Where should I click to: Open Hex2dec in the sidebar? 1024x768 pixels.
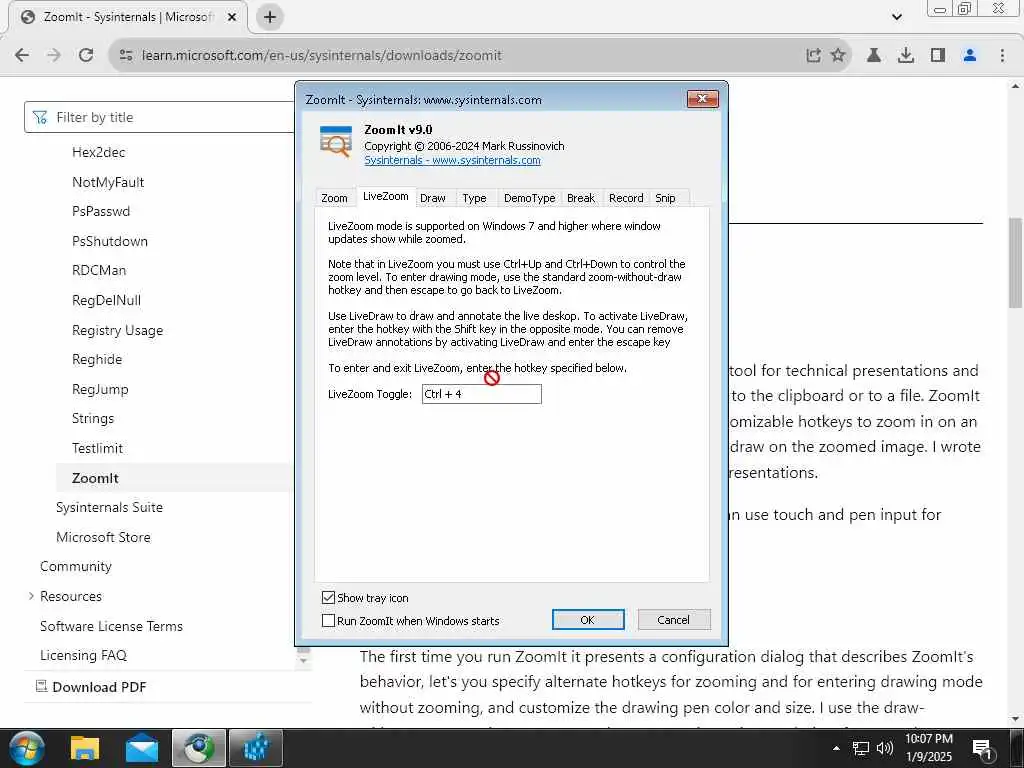[99, 152]
